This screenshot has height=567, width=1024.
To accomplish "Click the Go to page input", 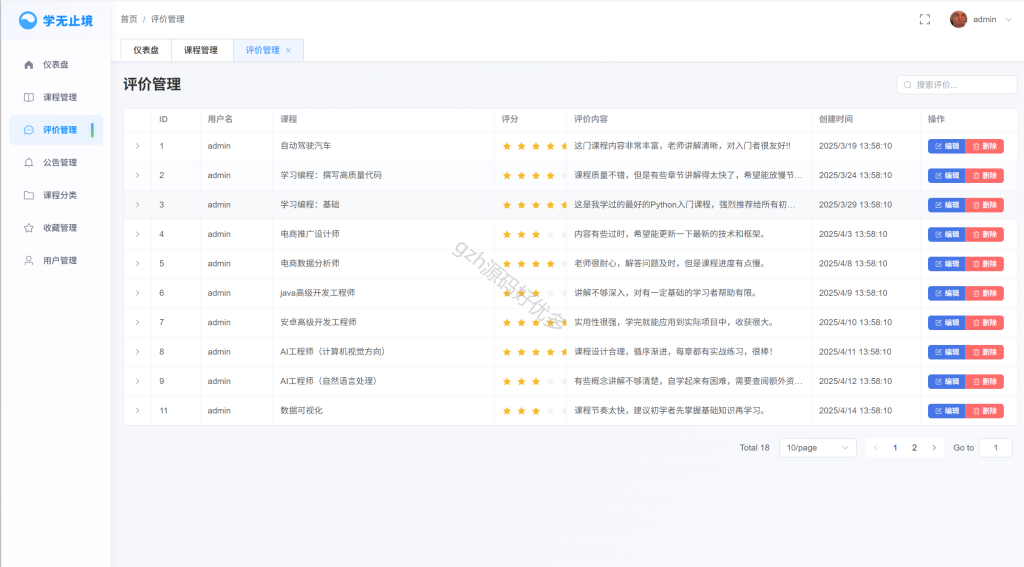I will [x=996, y=447].
